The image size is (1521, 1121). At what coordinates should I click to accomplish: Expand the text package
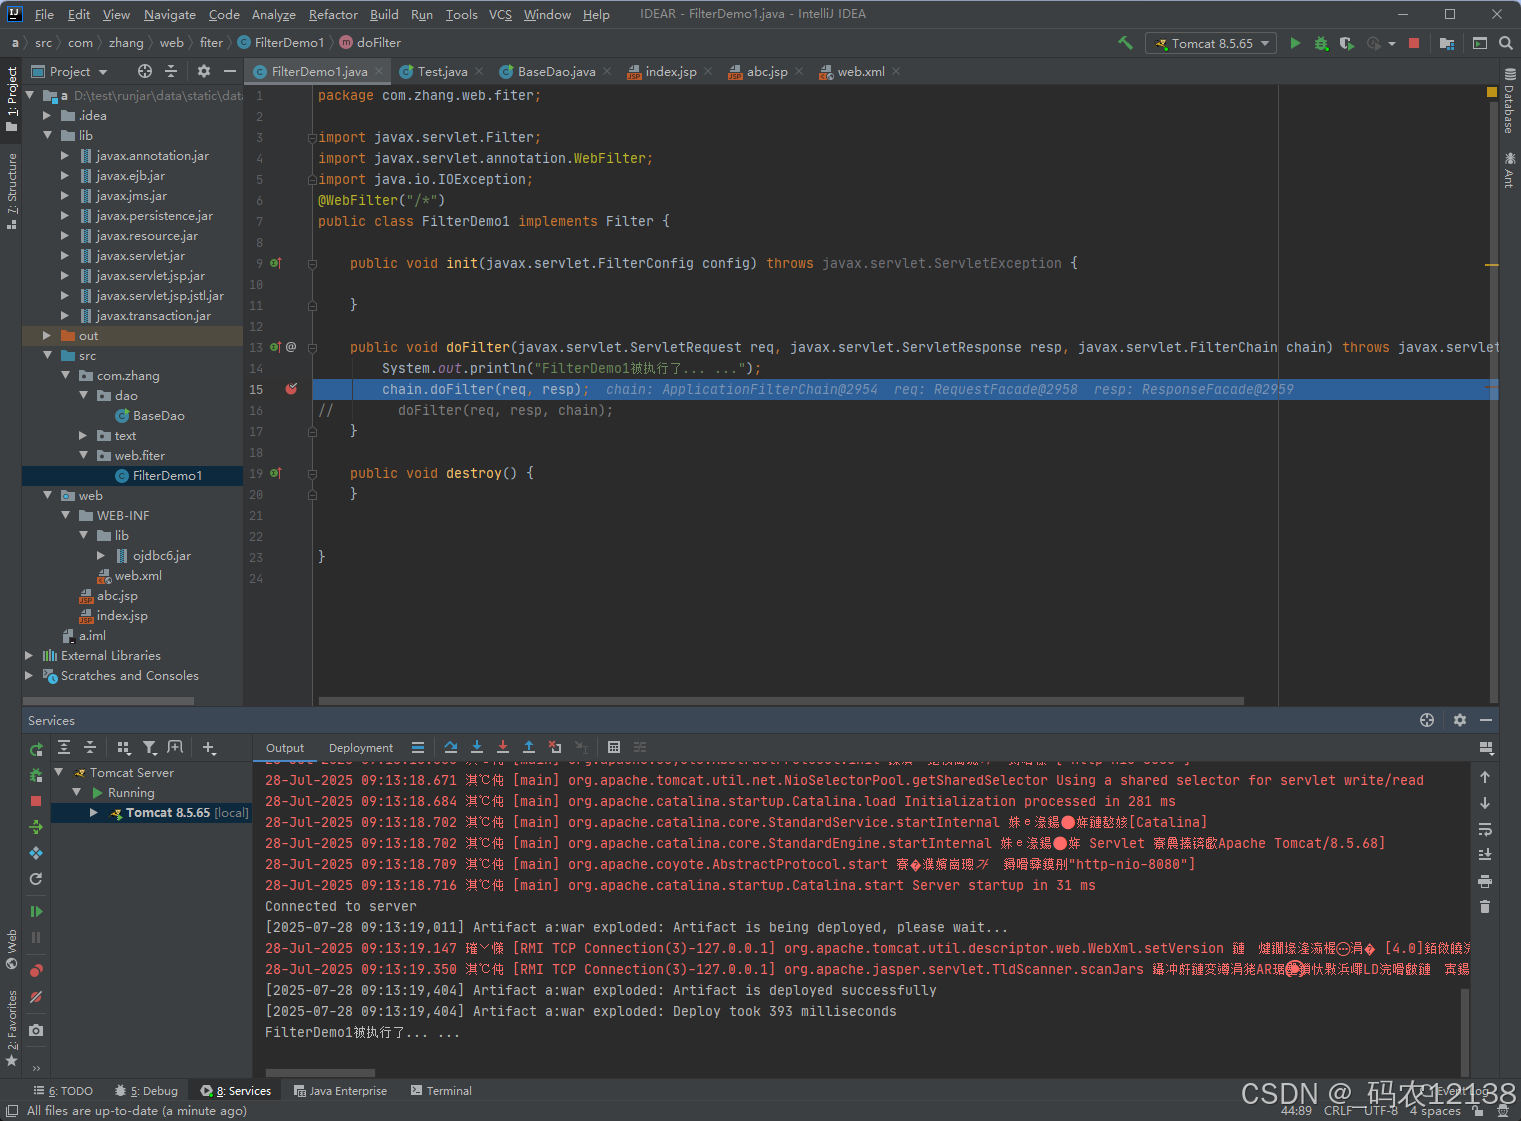tap(83, 435)
